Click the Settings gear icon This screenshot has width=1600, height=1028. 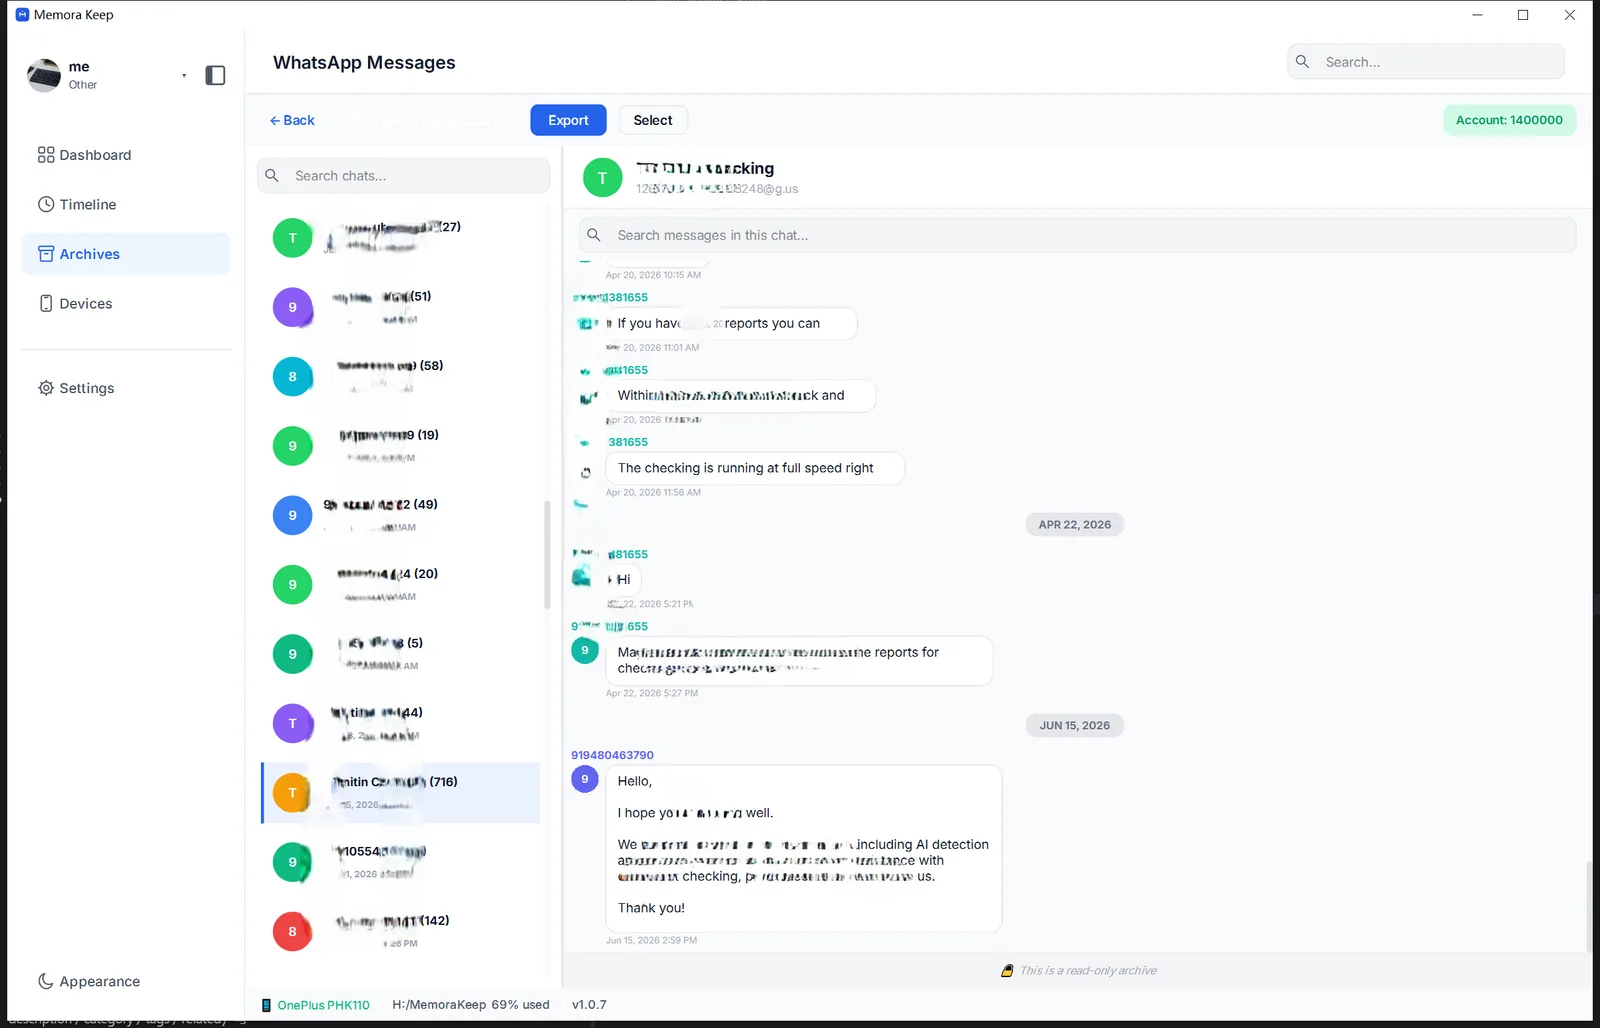[46, 388]
